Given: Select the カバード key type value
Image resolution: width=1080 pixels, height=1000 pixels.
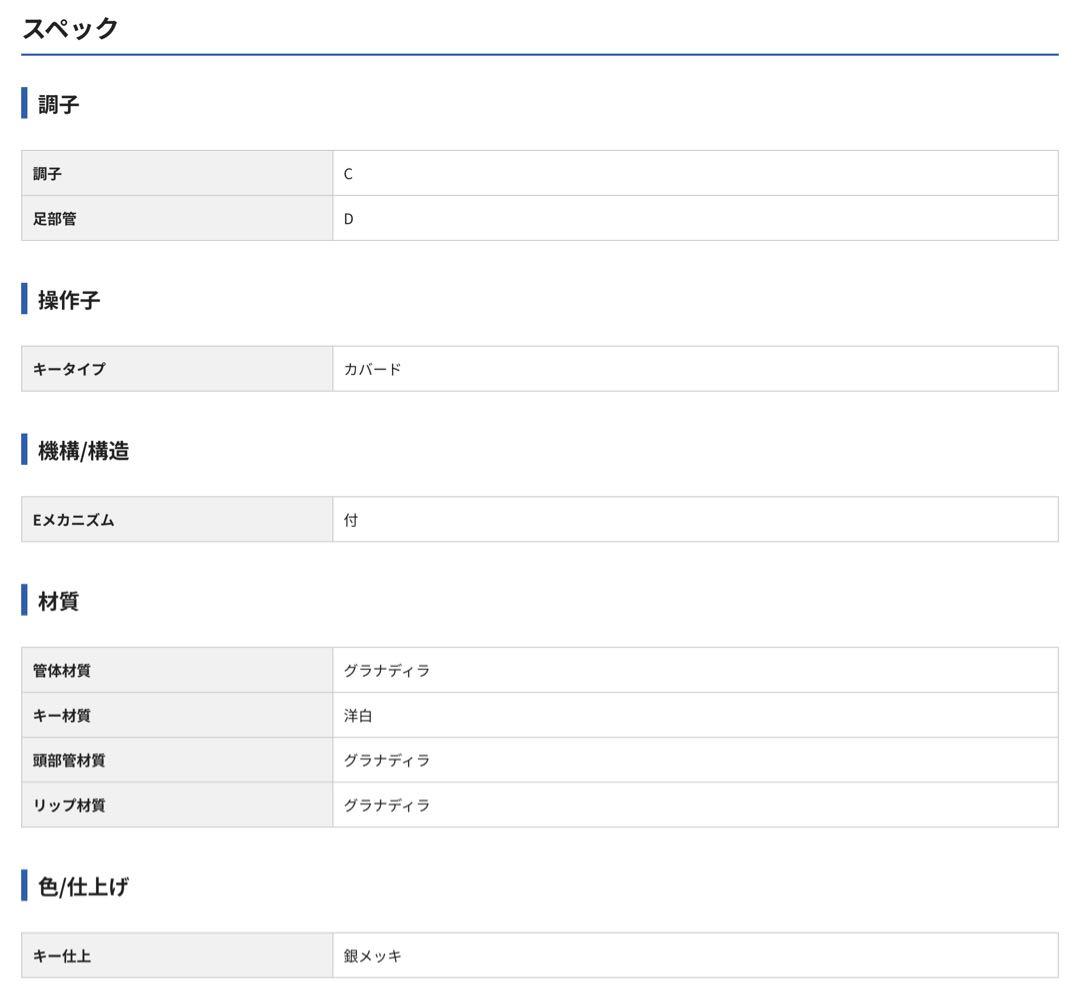Looking at the screenshot, I should (x=372, y=369).
